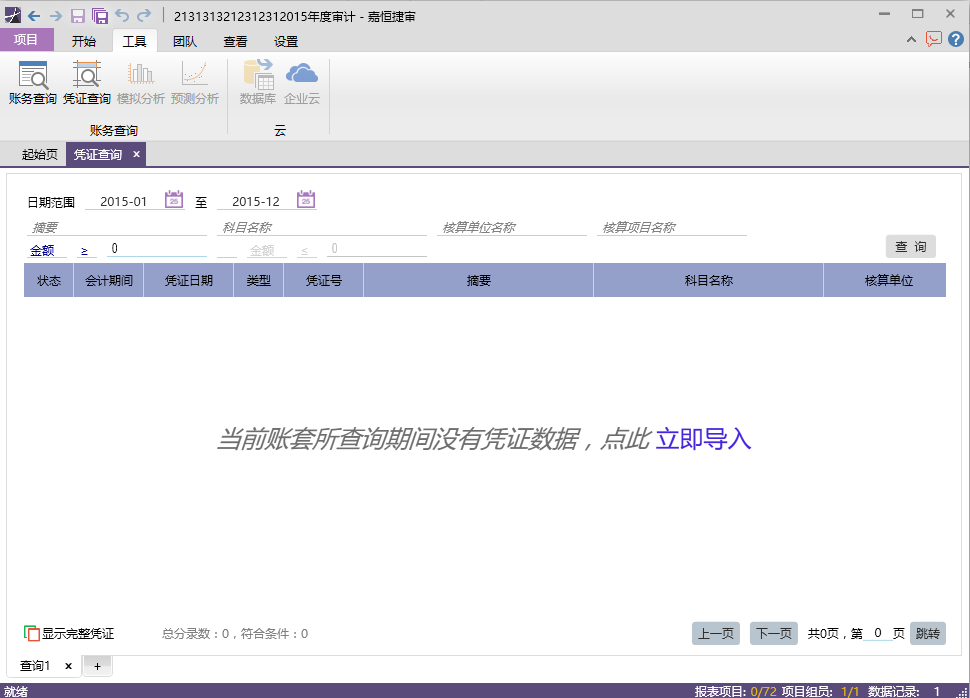Open the 企业云 enterprise cloud tool

302,83
